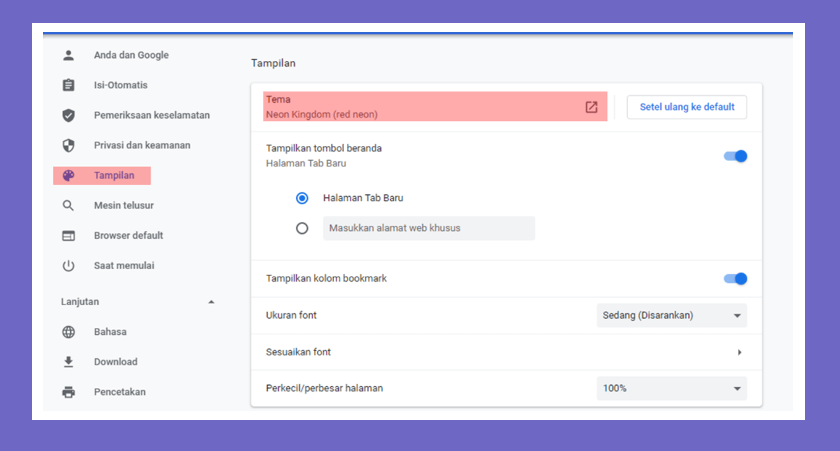840x451 pixels.
Task: Click the person icon for Anda dan Google
Action: point(69,55)
